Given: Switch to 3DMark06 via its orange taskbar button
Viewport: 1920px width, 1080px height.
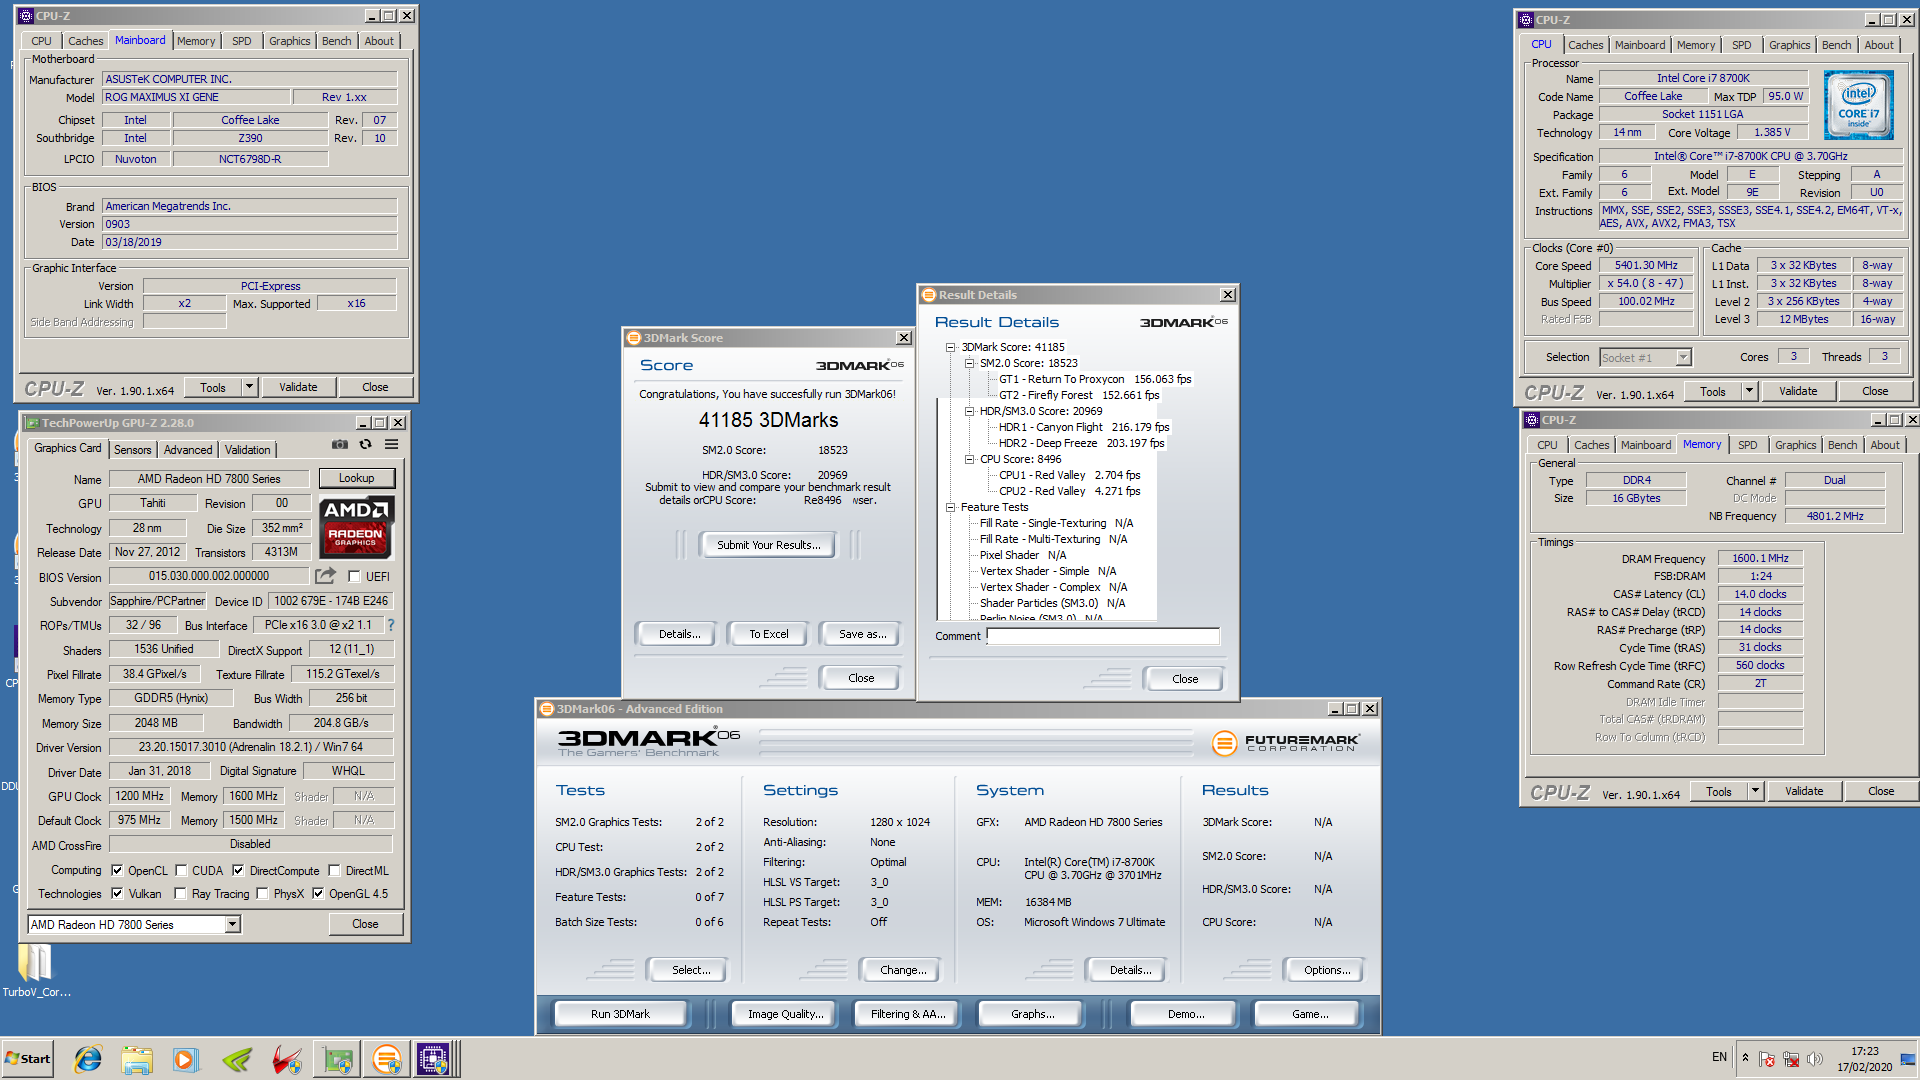Looking at the screenshot, I should (386, 1059).
